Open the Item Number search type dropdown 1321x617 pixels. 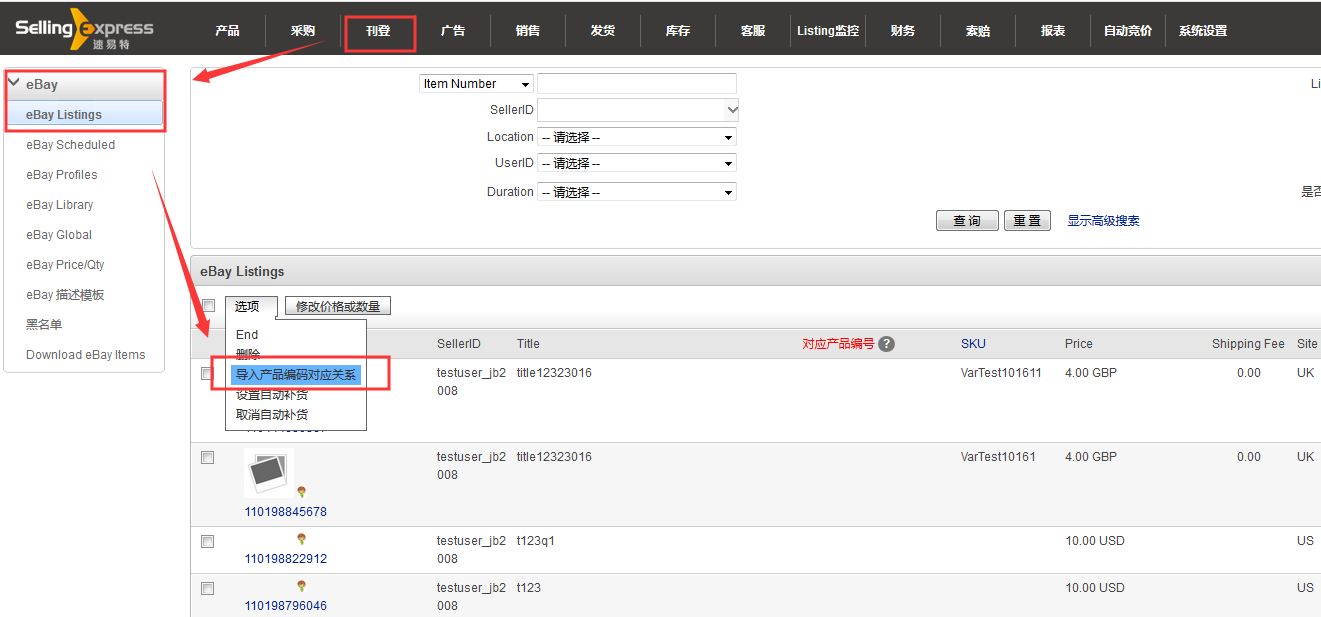coord(476,84)
